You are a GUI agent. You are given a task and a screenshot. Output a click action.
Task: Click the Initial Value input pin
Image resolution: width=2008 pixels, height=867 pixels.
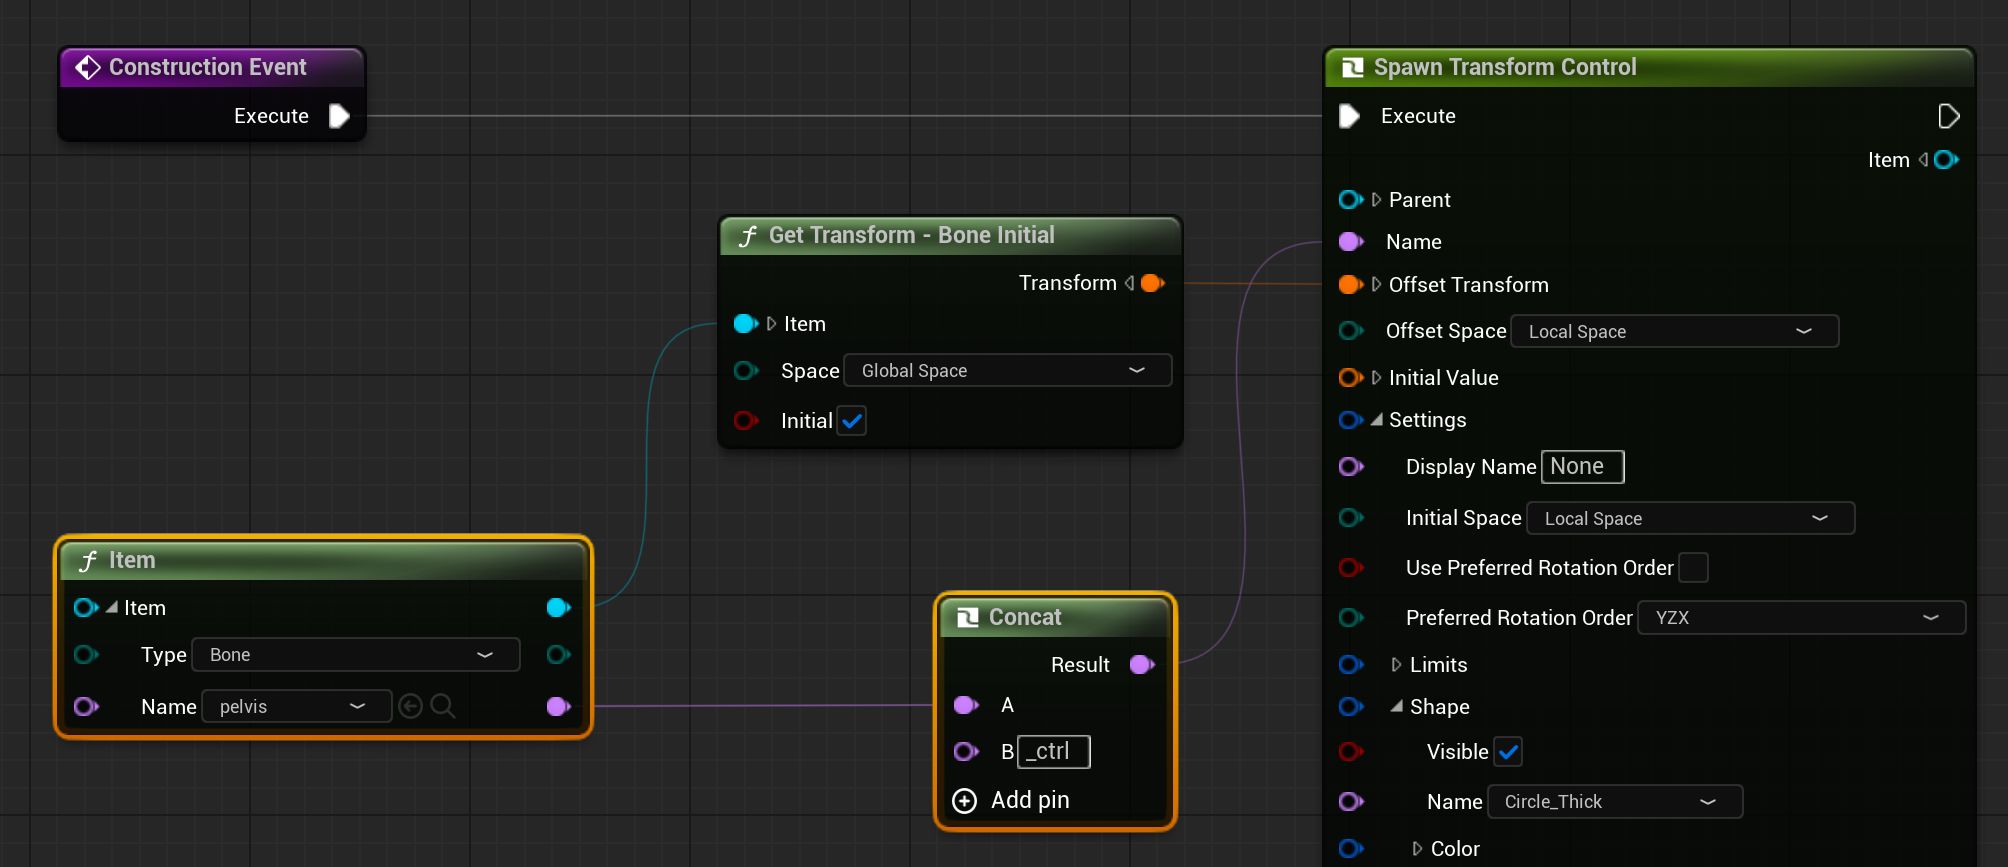click(1351, 378)
